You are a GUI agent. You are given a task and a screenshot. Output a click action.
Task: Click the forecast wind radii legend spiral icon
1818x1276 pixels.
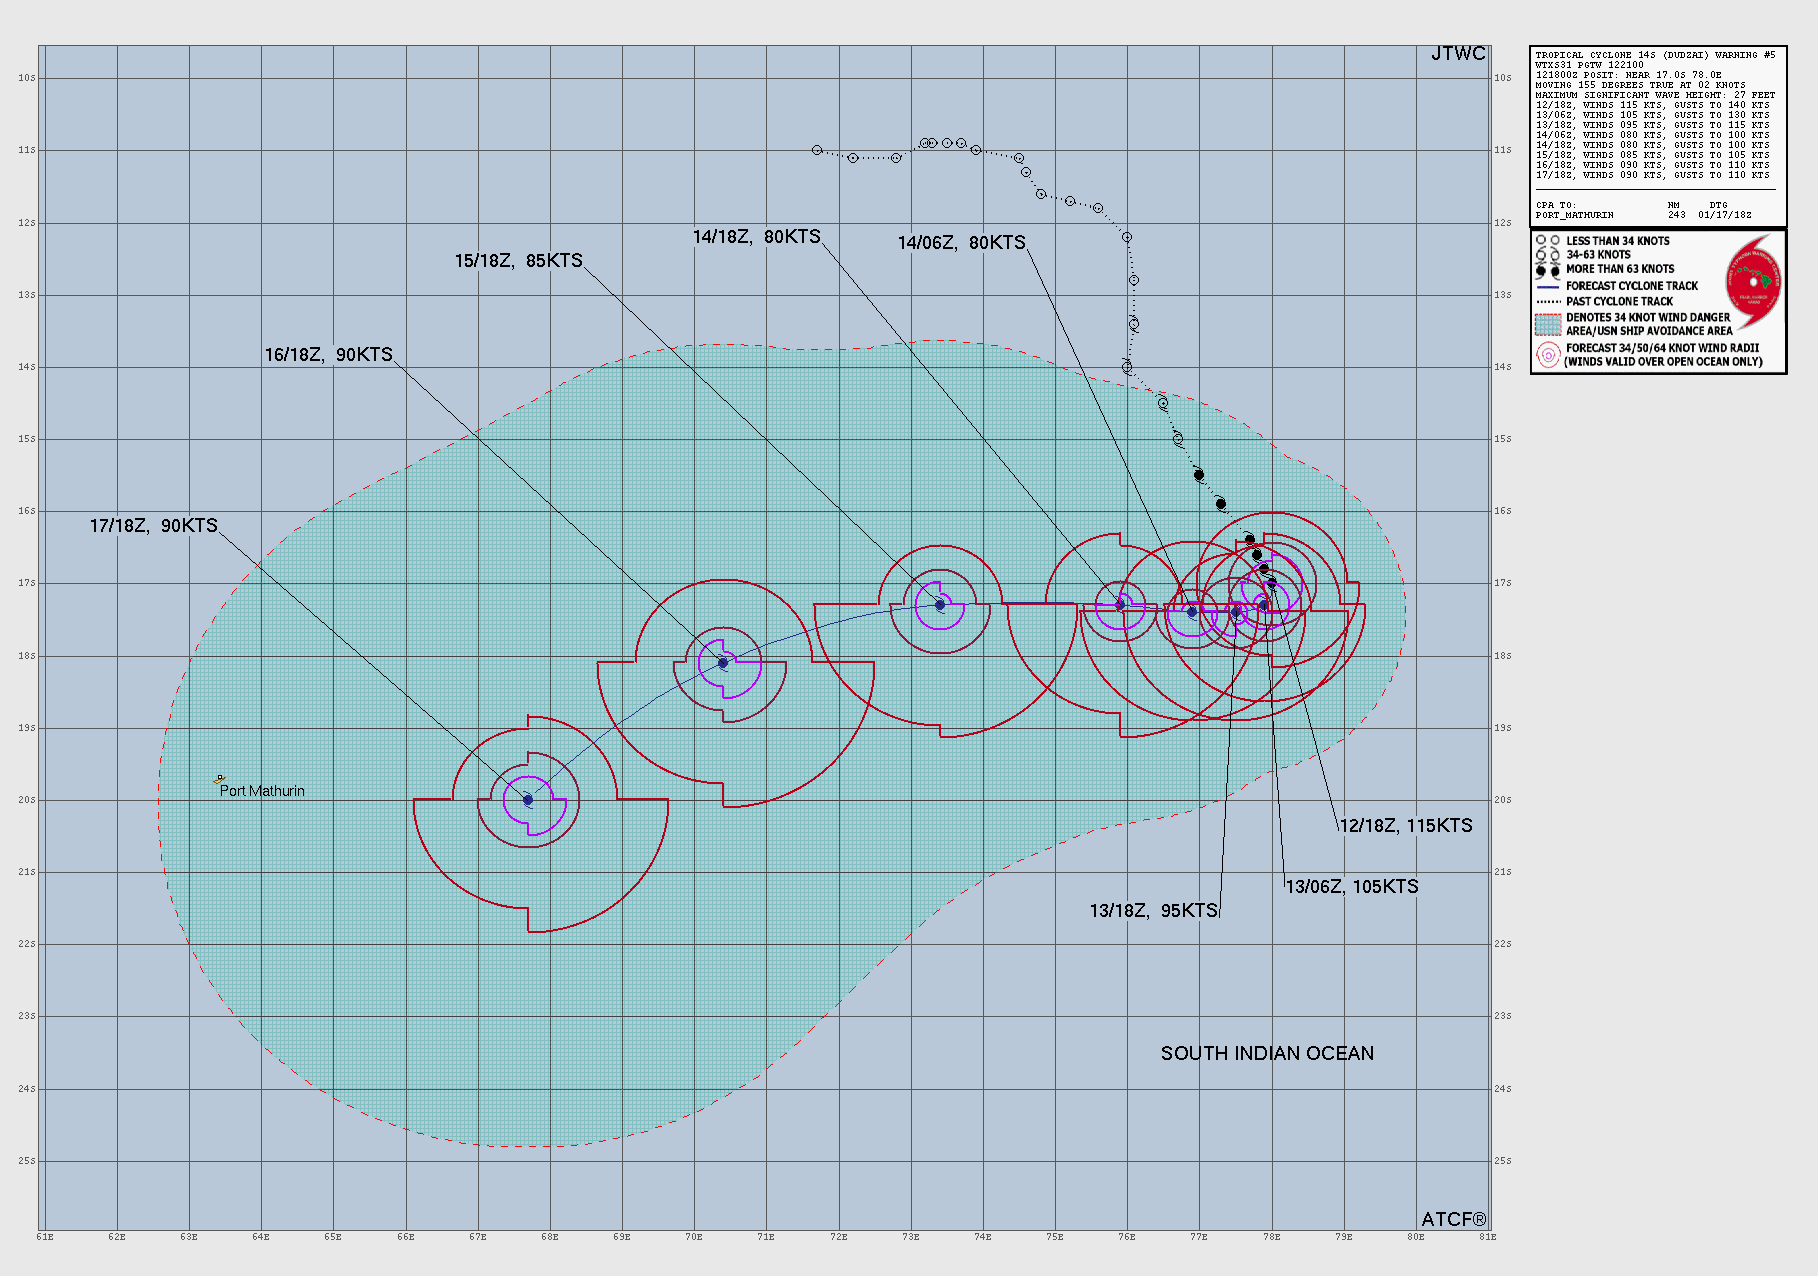coord(1547,357)
